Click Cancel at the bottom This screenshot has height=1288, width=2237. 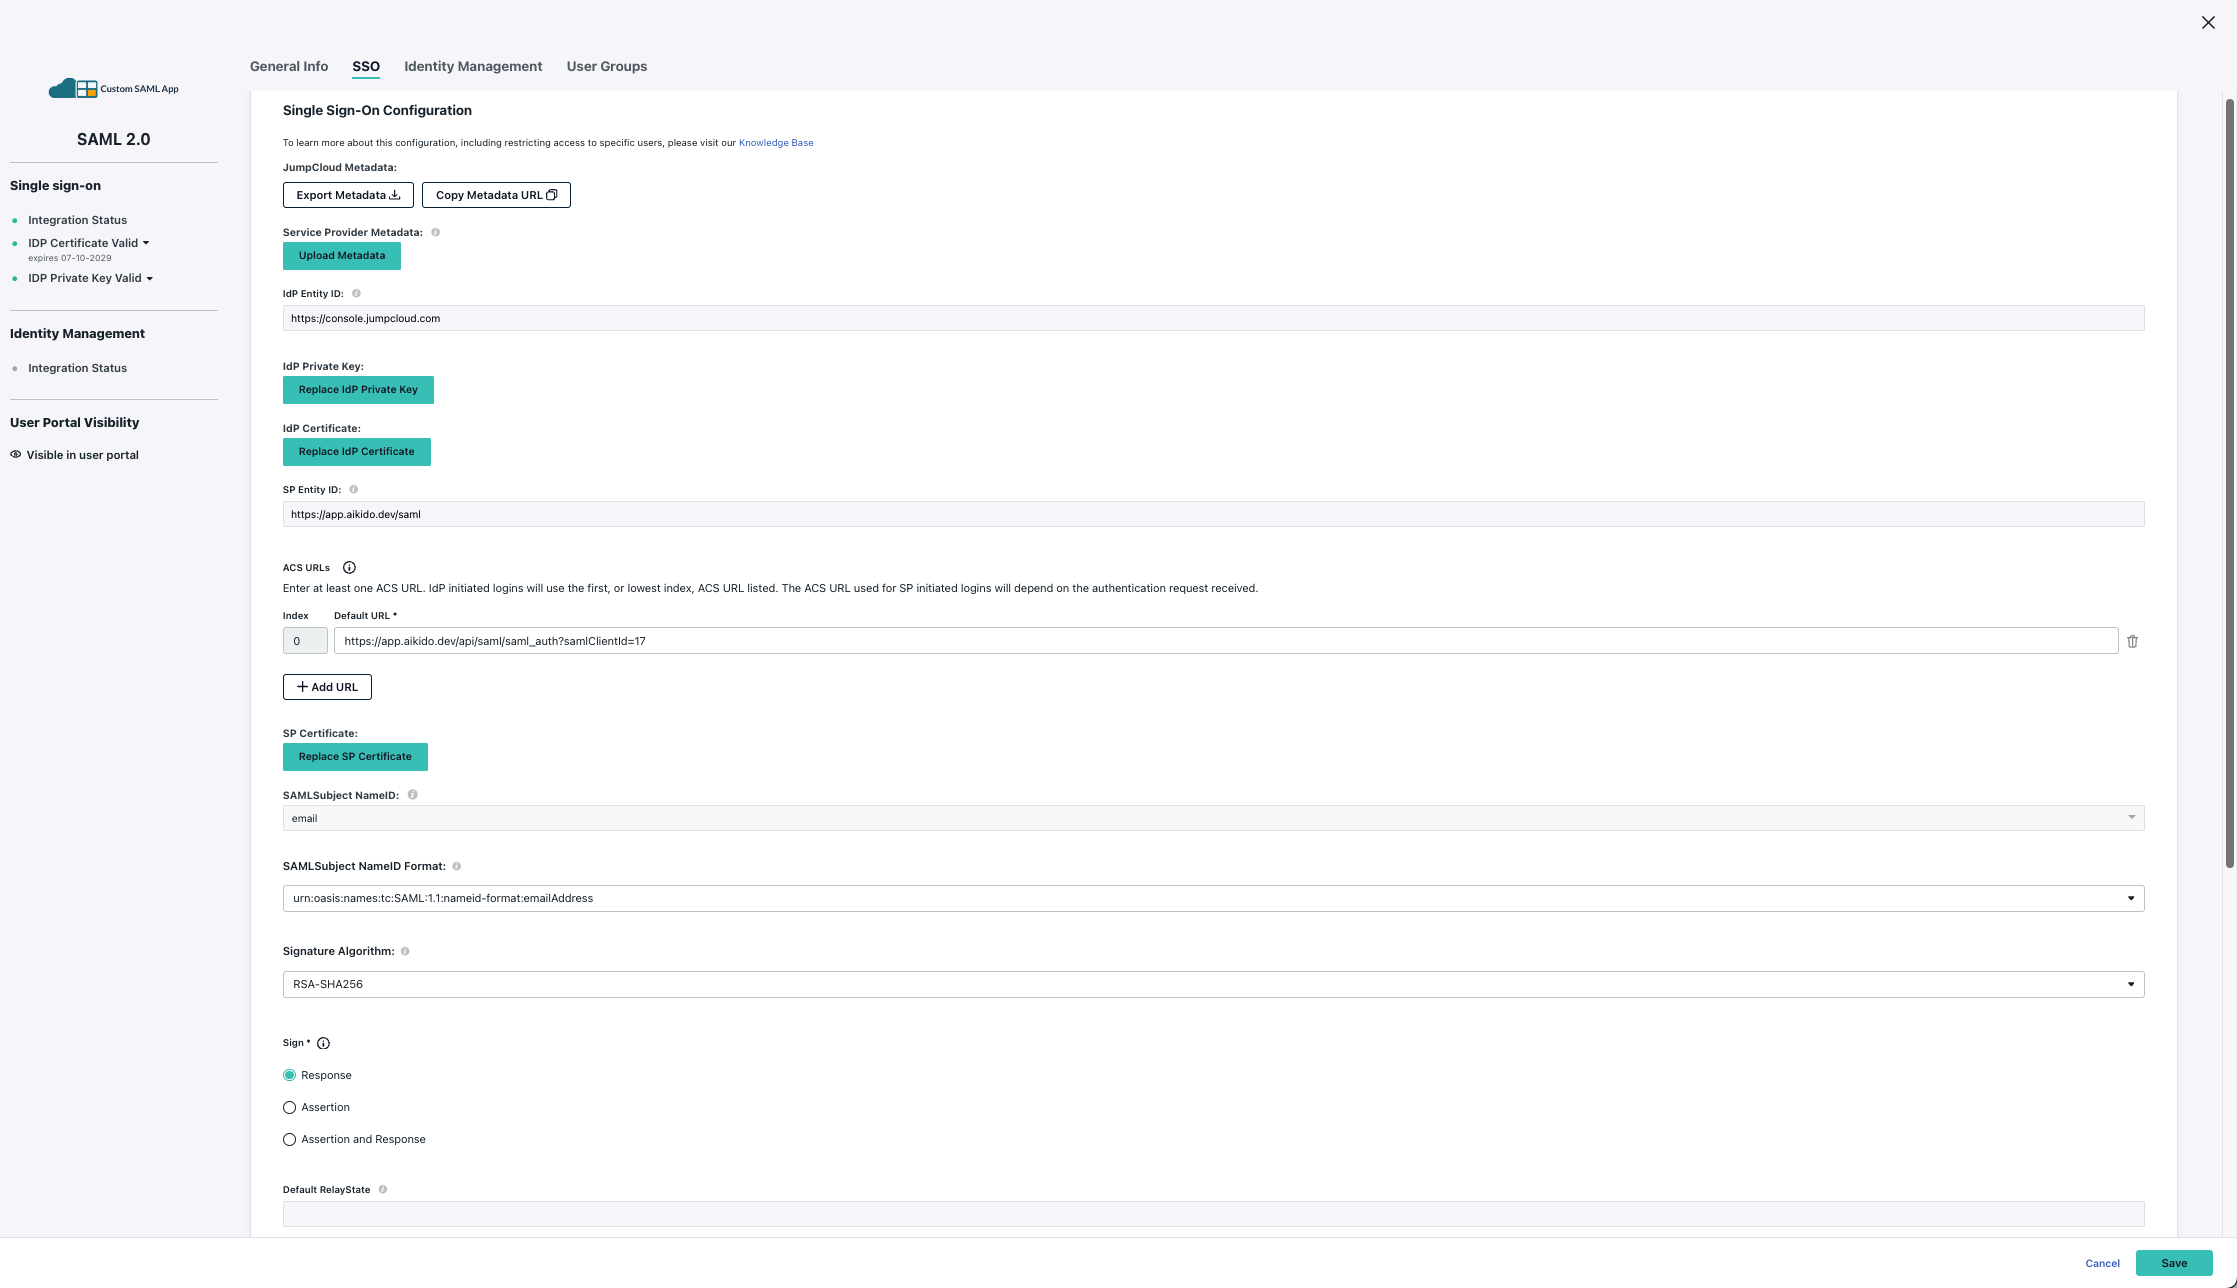pos(2102,1263)
